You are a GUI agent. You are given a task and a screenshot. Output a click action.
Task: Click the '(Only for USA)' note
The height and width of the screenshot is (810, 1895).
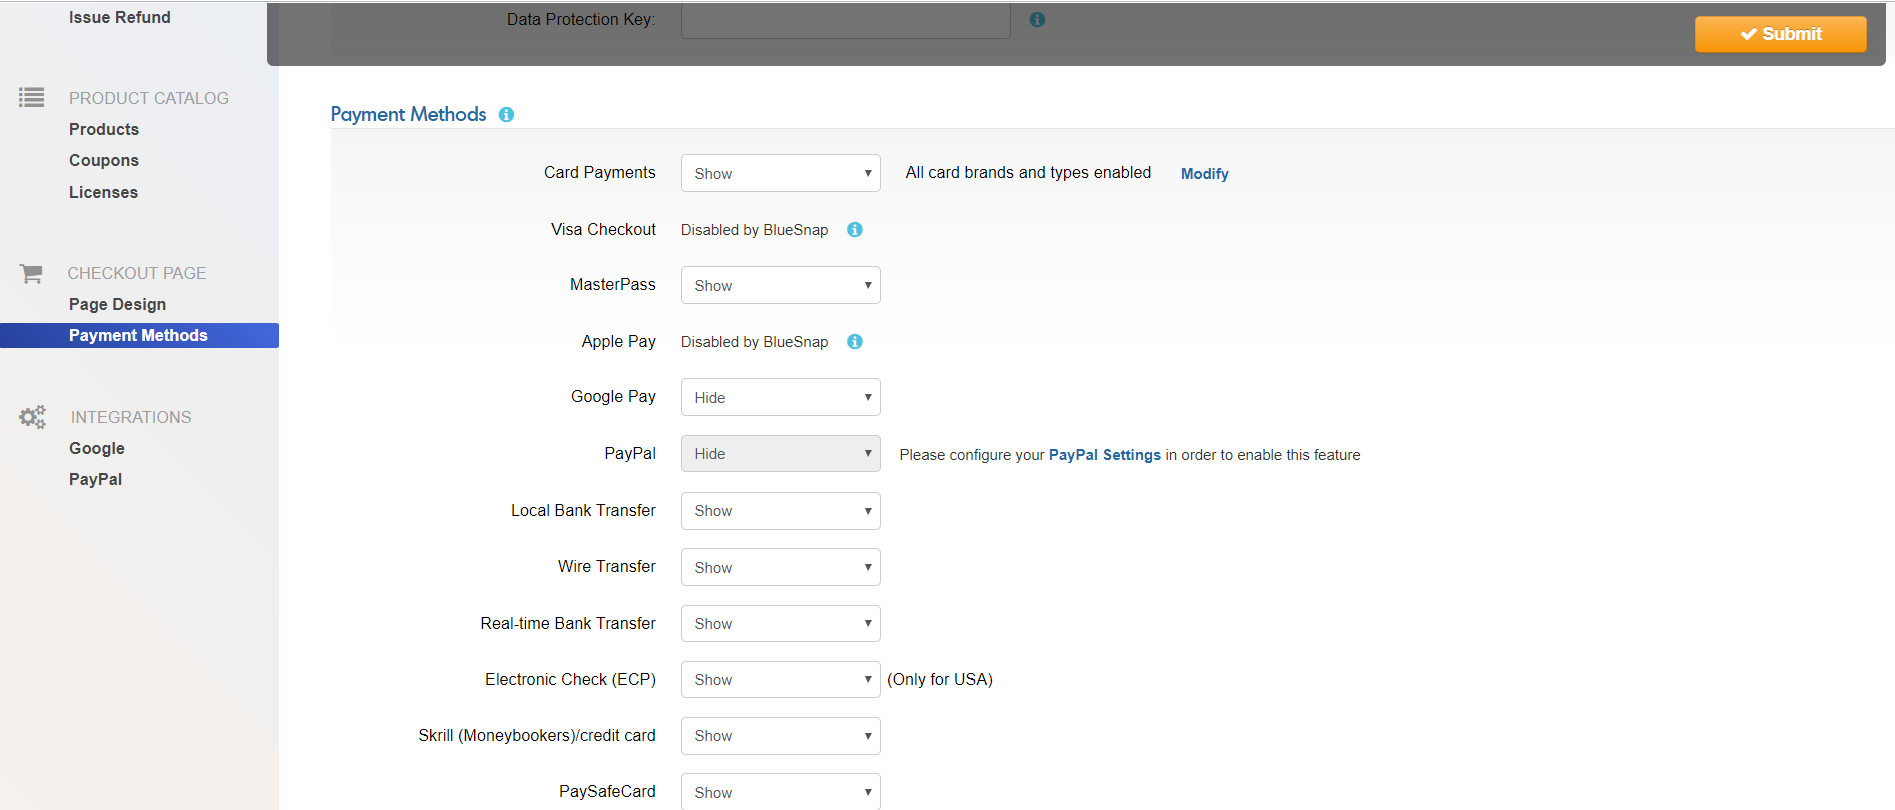click(940, 679)
